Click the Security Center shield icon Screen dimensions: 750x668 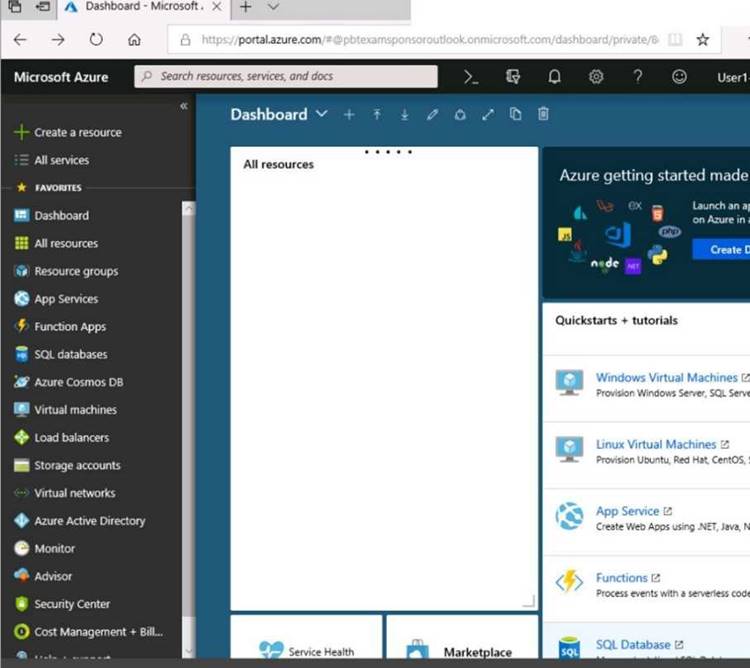click(22, 604)
